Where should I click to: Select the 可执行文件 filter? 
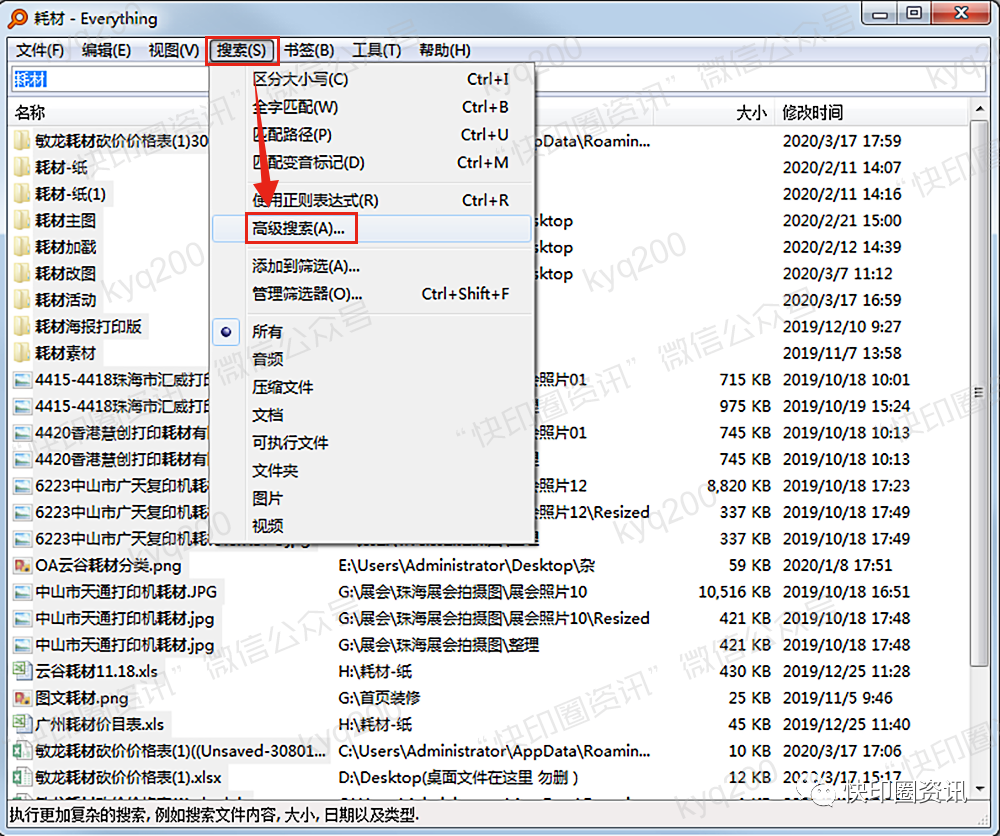(x=372, y=443)
